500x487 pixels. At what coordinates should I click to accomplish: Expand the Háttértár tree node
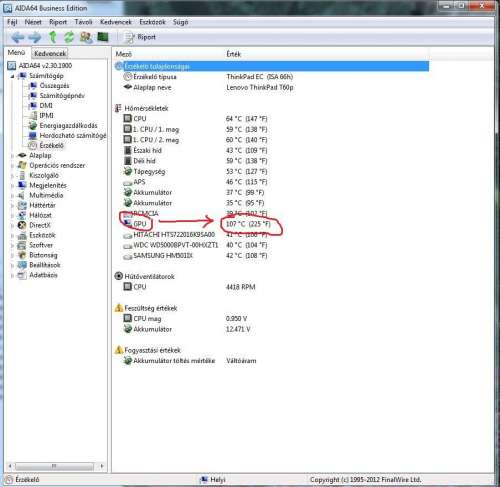[12, 206]
